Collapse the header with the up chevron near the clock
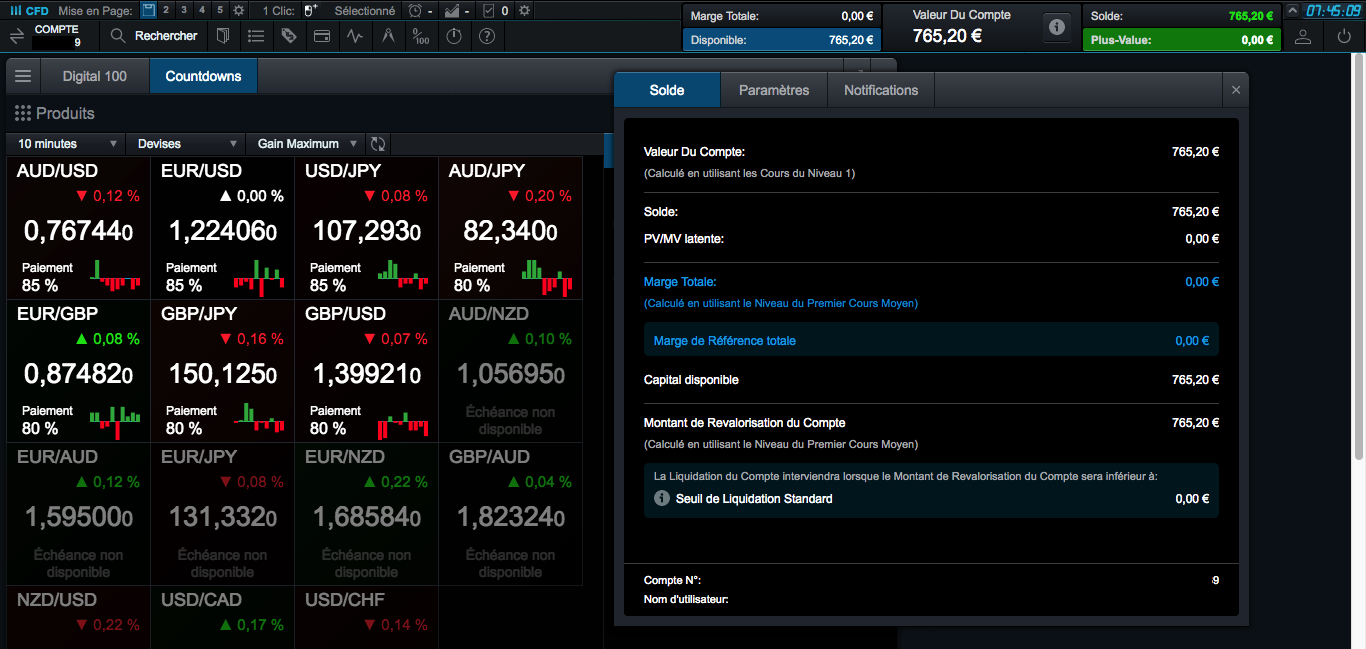The width and height of the screenshot is (1366, 649). 1293,11
